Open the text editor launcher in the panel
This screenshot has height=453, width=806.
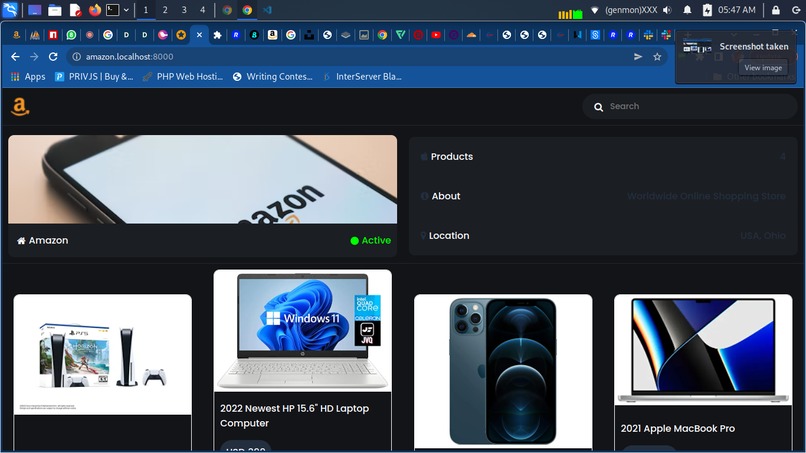(75, 10)
